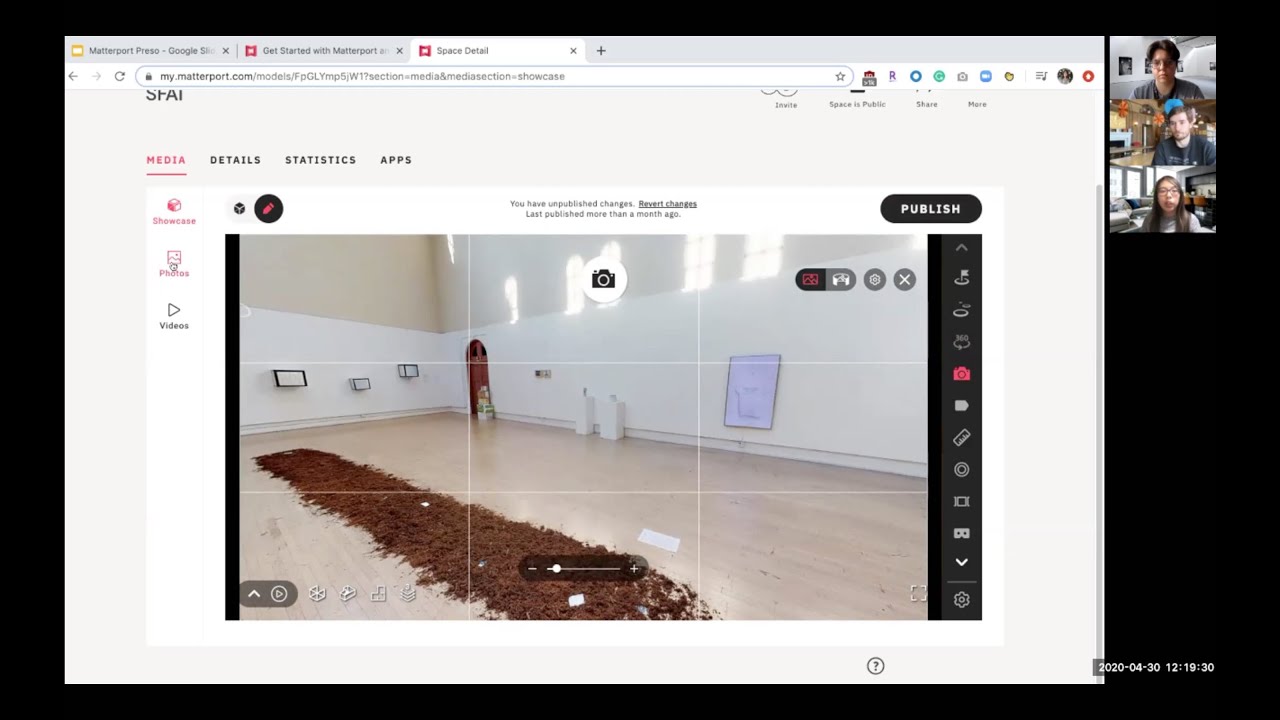Enter fullscreen view of the space
The width and height of the screenshot is (1280, 720).
click(918, 594)
